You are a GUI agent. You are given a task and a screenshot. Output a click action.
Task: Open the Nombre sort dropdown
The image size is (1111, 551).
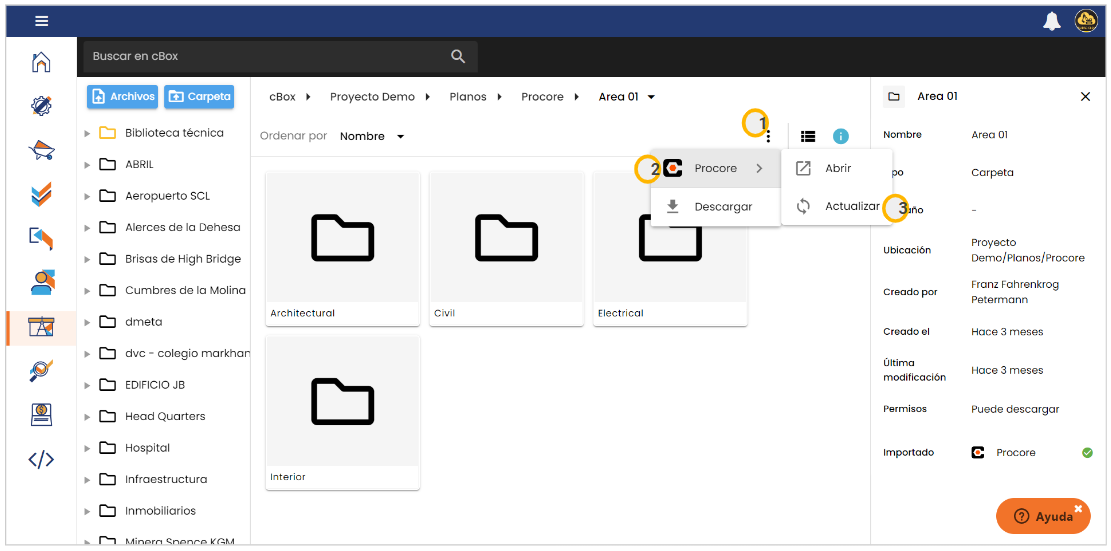pos(372,136)
